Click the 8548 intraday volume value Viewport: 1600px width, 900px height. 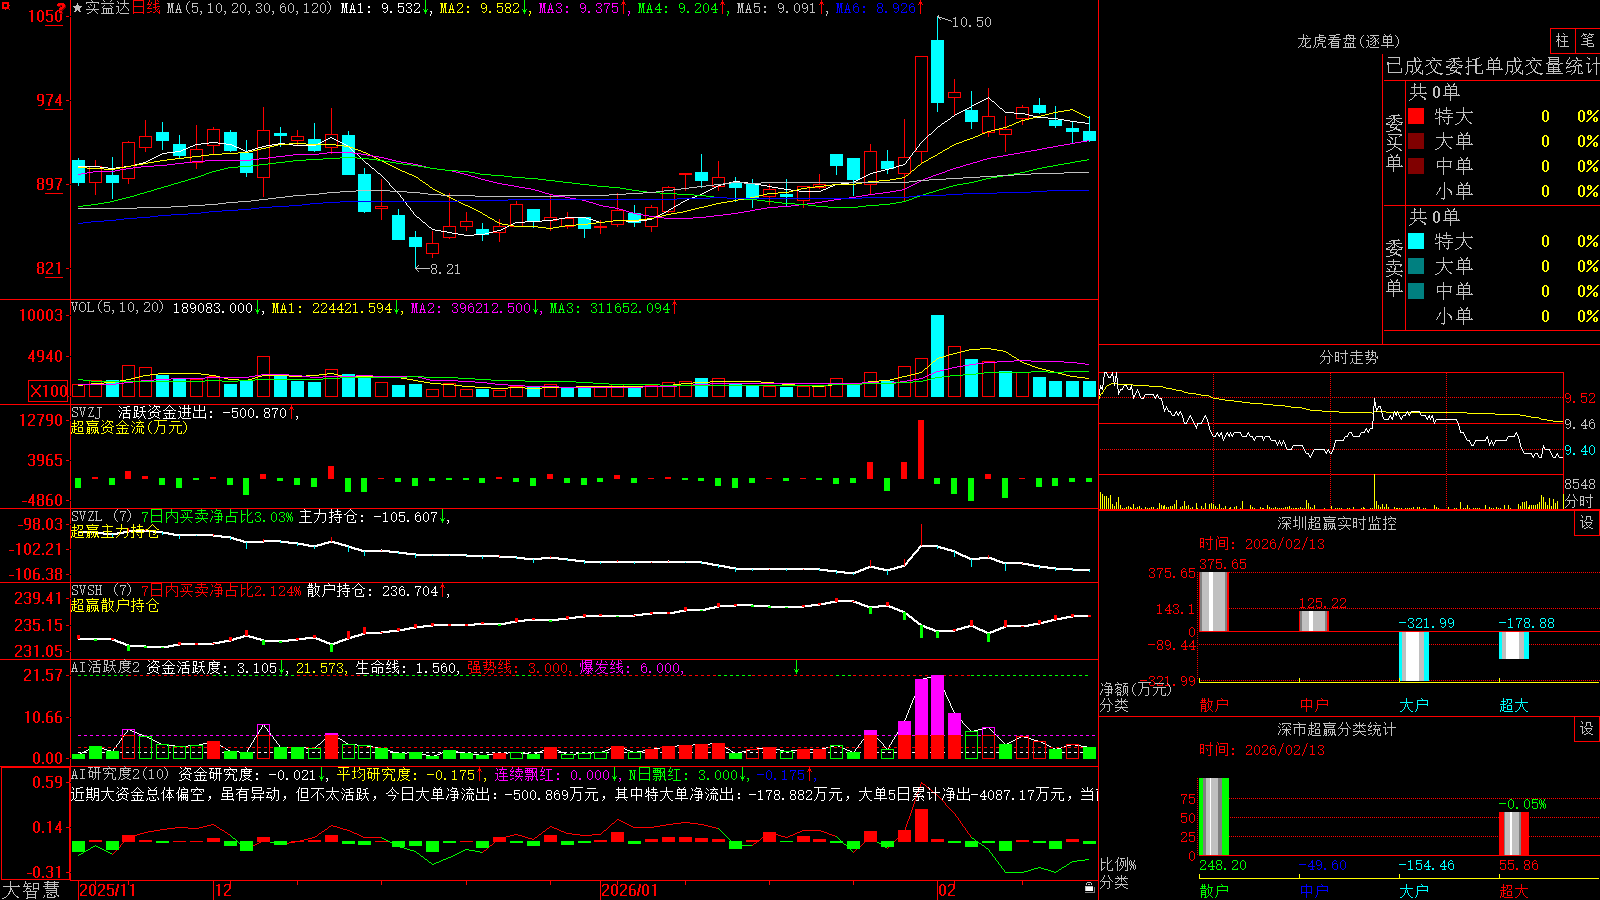[x=1580, y=484]
